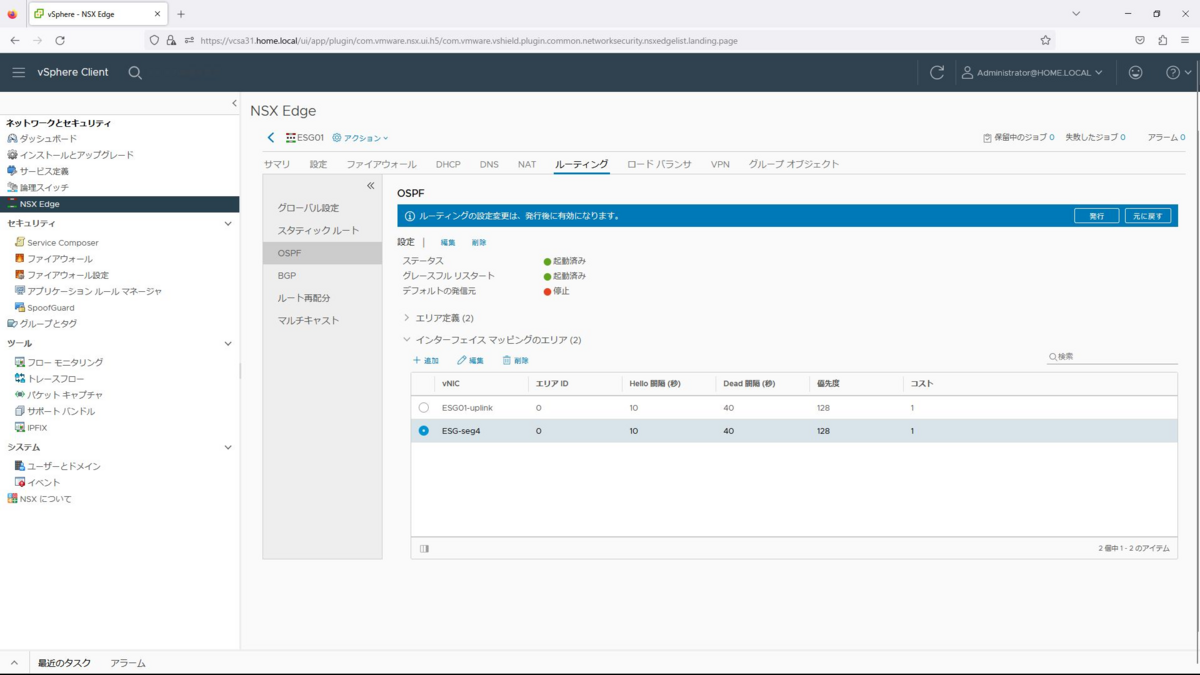Click the 検索 search field

click(x=1112, y=357)
